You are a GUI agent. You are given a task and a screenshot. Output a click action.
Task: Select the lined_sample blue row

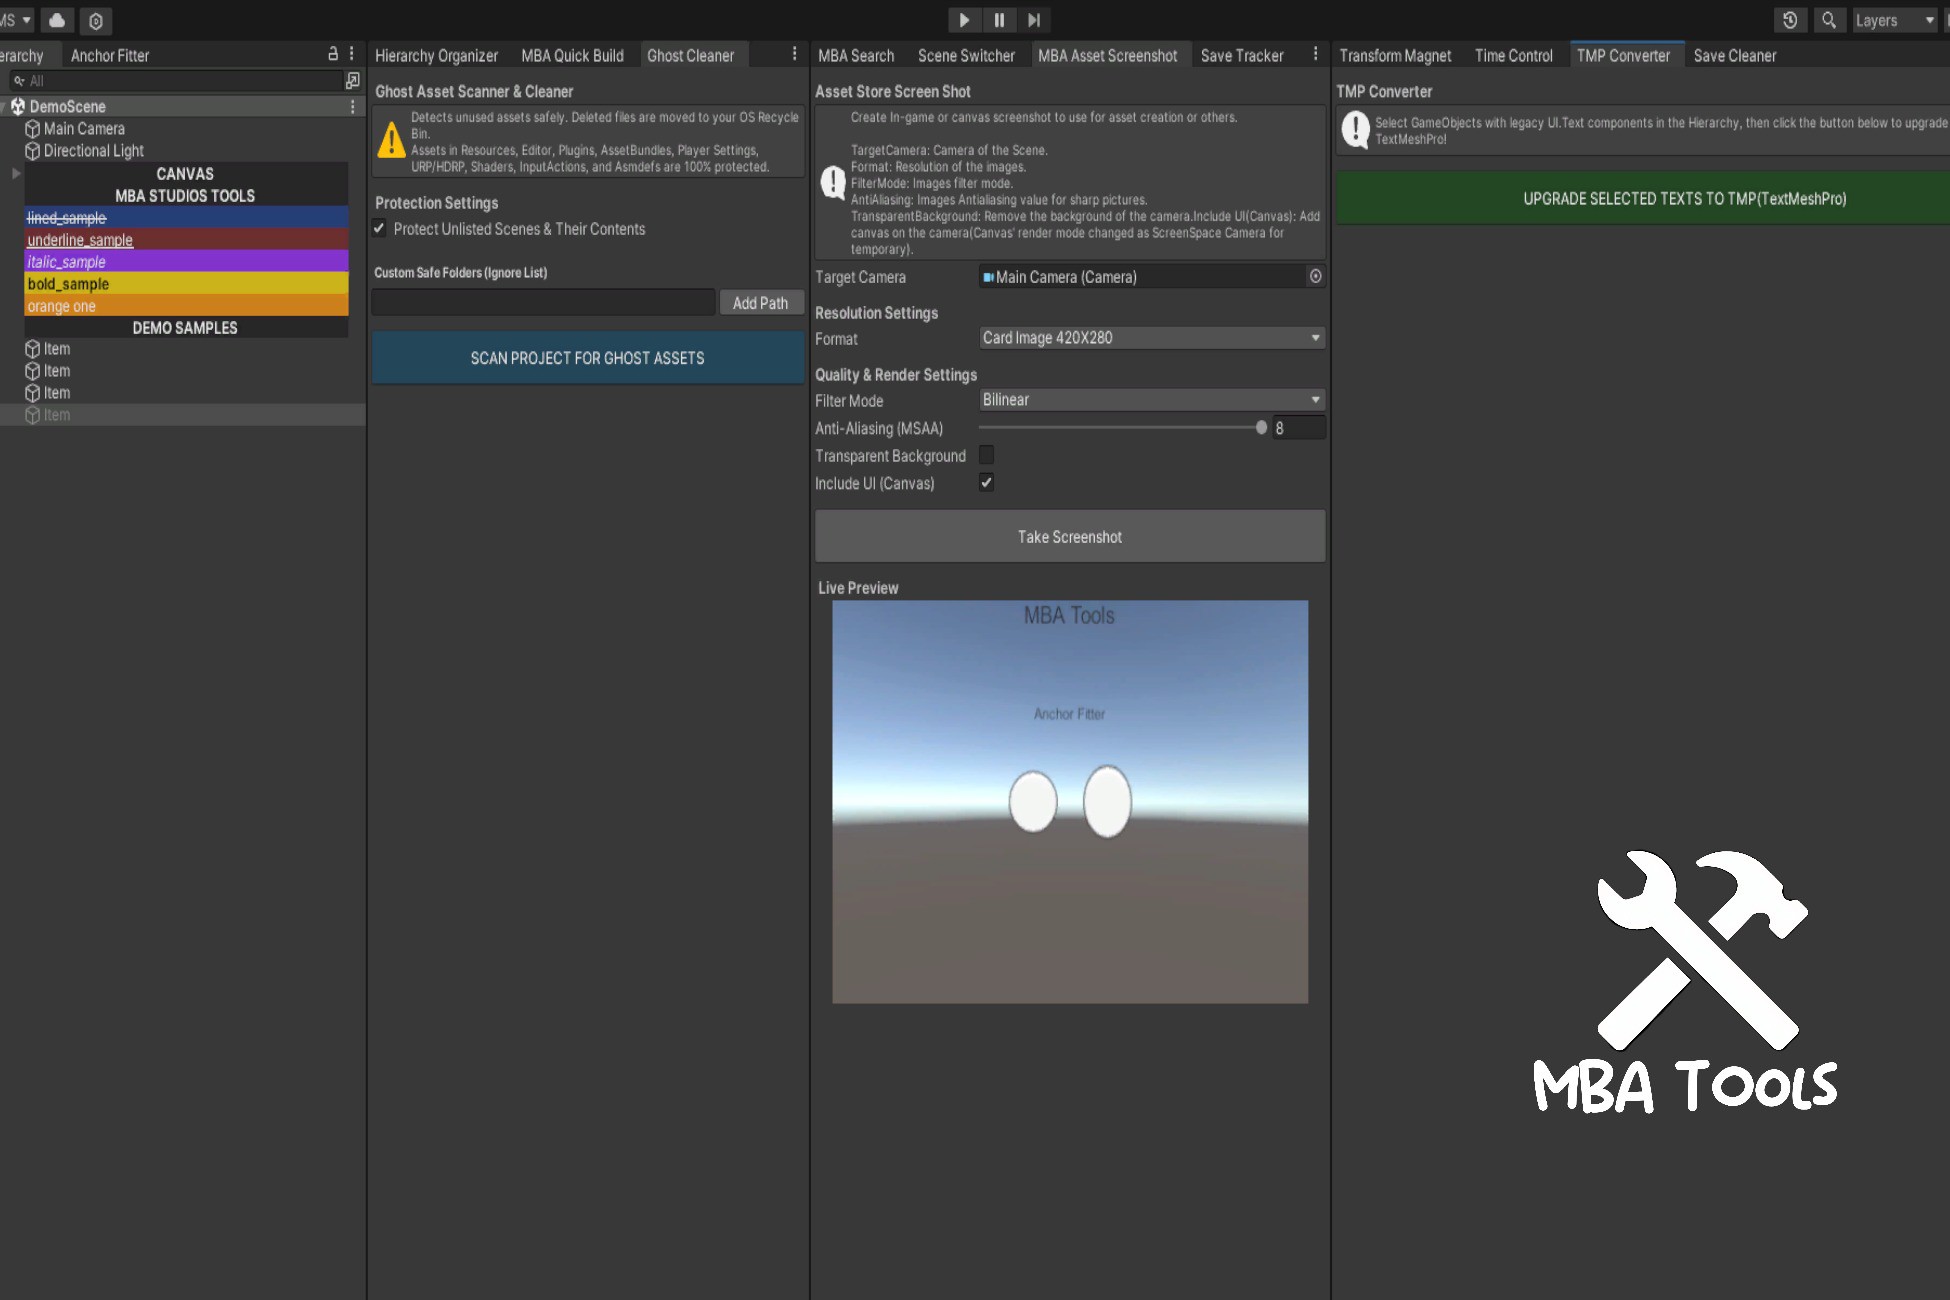186,217
